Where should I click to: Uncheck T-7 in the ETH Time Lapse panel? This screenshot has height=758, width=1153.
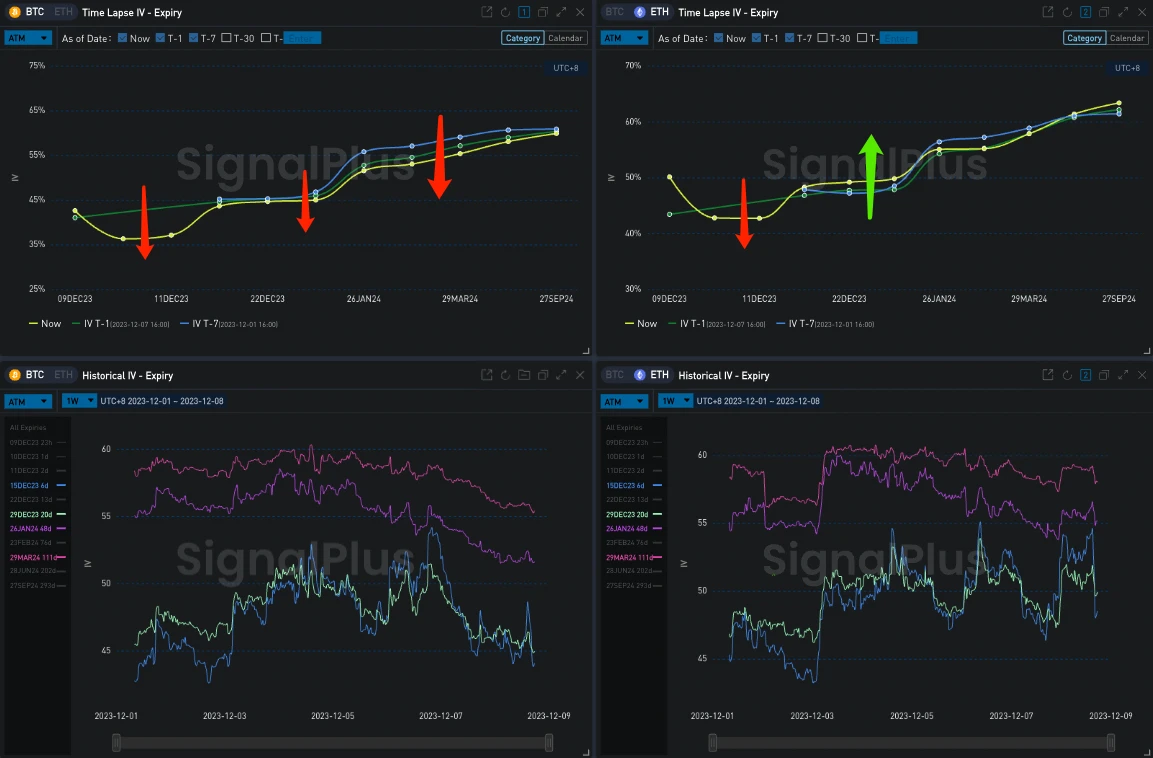[790, 38]
